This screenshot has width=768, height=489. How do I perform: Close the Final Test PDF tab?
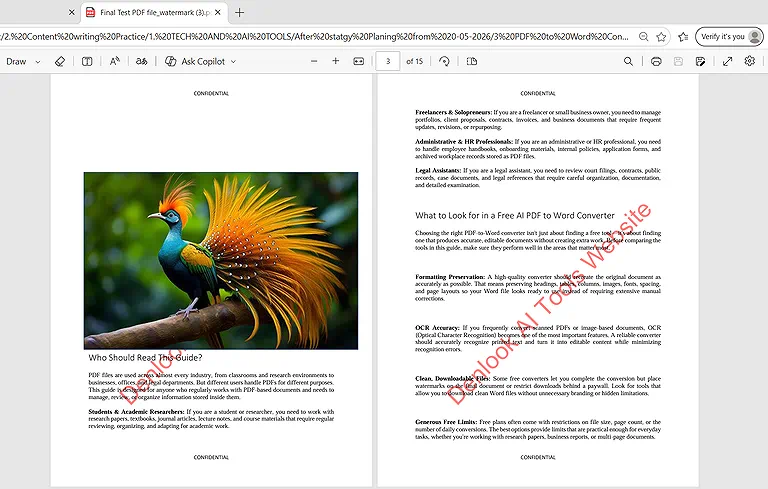[218, 13]
